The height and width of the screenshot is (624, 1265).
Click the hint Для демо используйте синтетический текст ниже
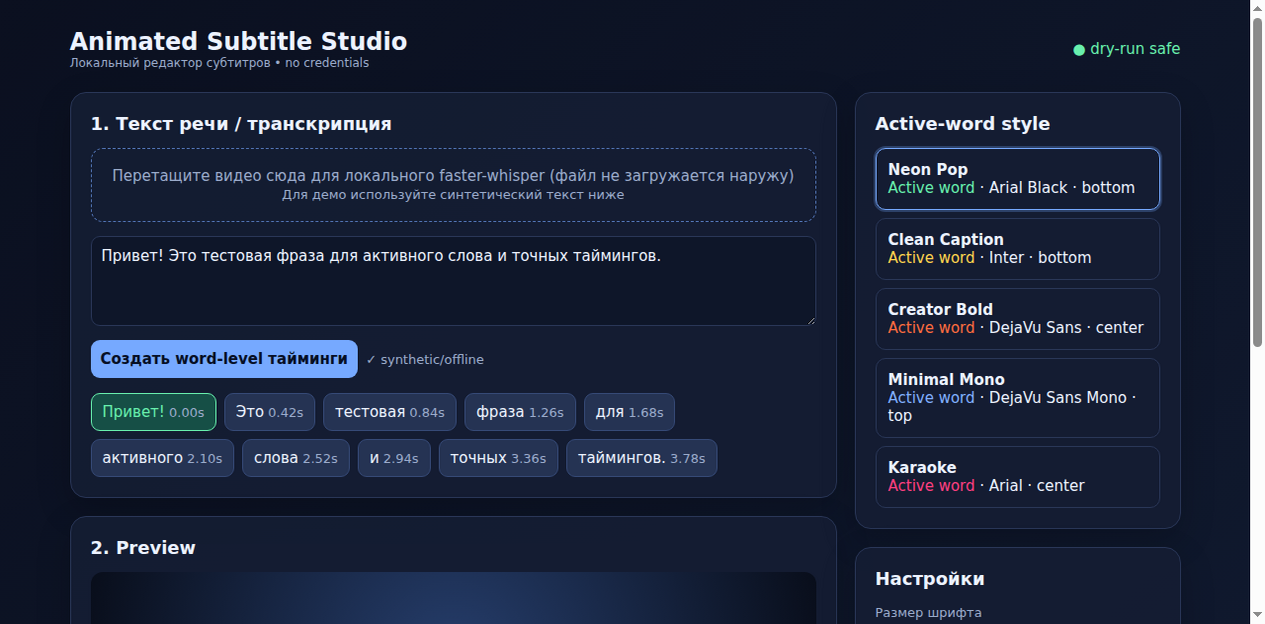point(453,195)
